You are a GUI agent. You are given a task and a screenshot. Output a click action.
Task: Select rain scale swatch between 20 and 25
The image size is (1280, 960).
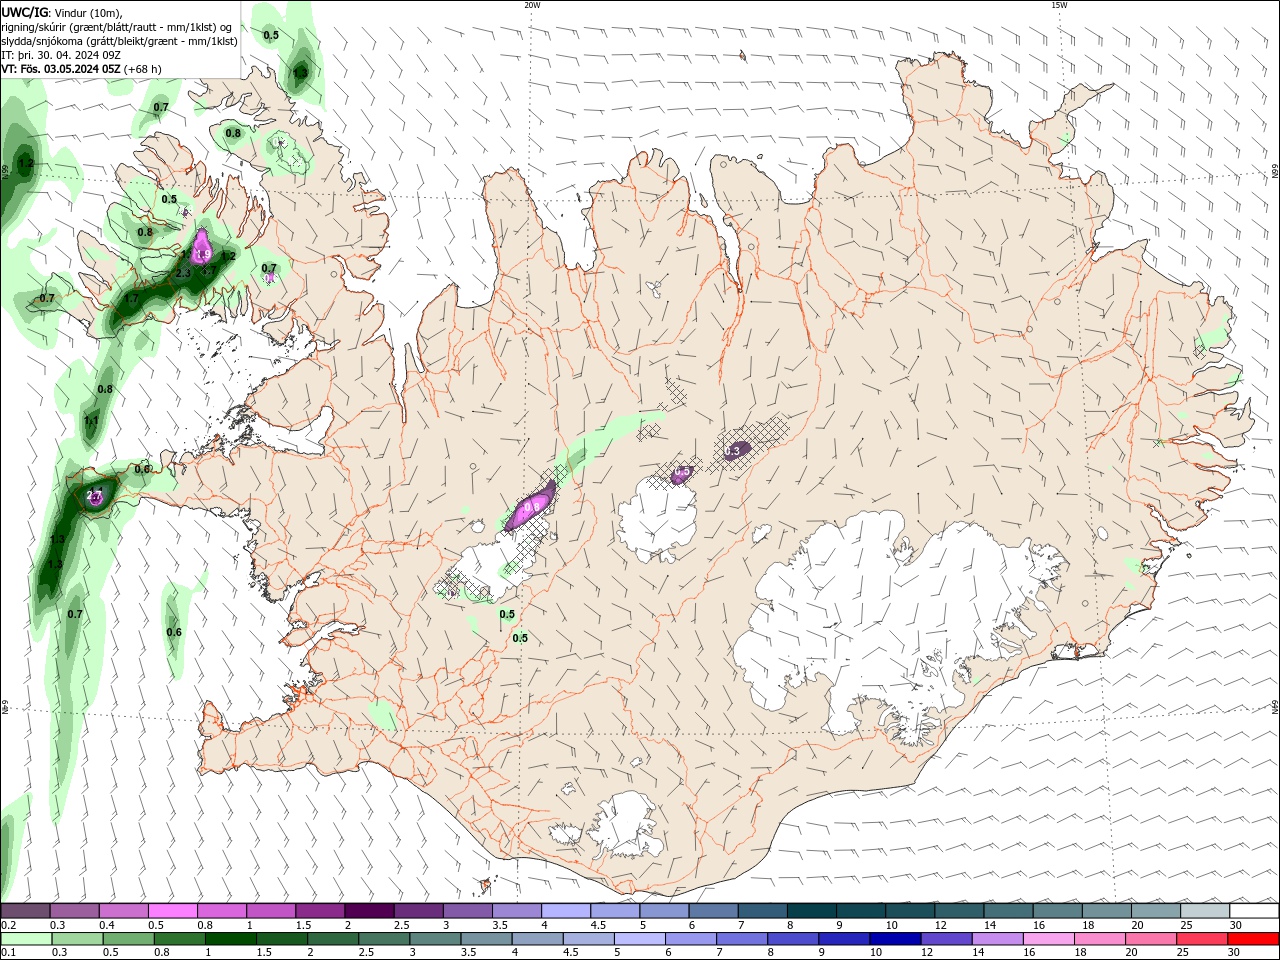1150,939
